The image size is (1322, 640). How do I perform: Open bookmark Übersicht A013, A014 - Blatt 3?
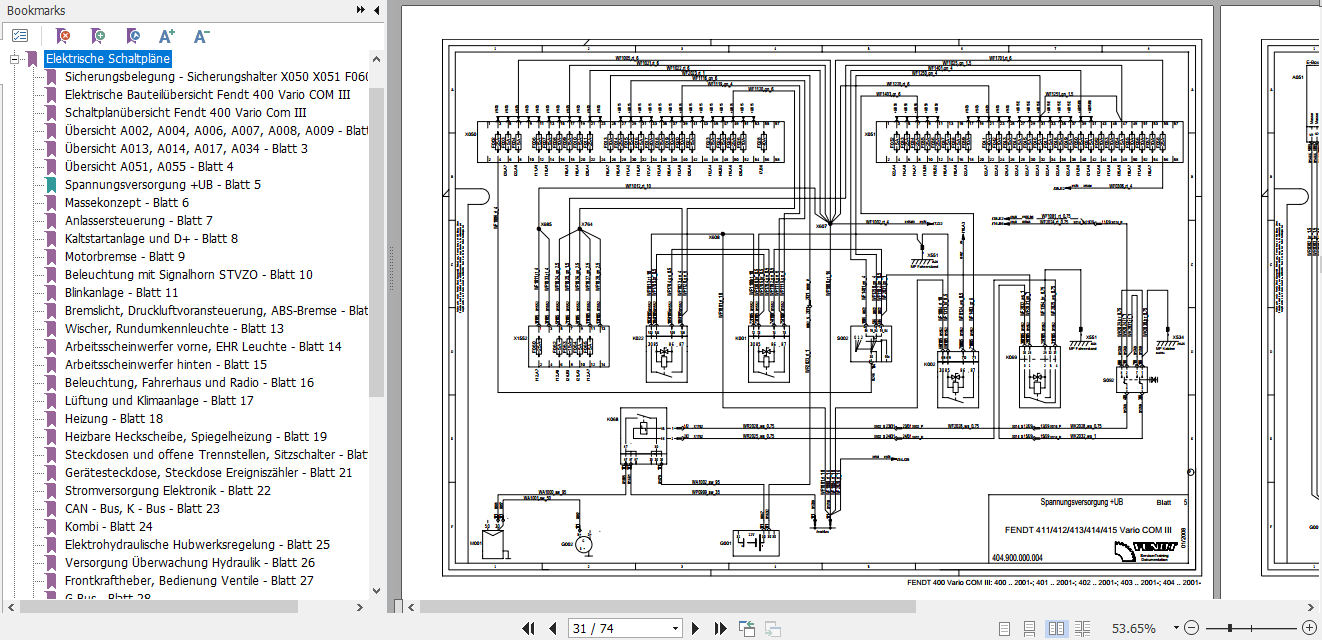tap(186, 149)
